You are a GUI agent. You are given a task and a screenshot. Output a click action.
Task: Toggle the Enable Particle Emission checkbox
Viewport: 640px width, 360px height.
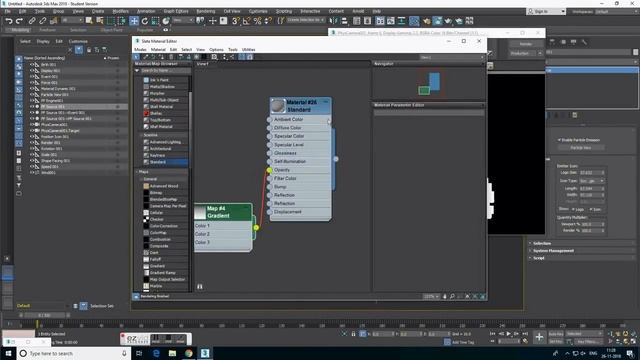[559, 140]
